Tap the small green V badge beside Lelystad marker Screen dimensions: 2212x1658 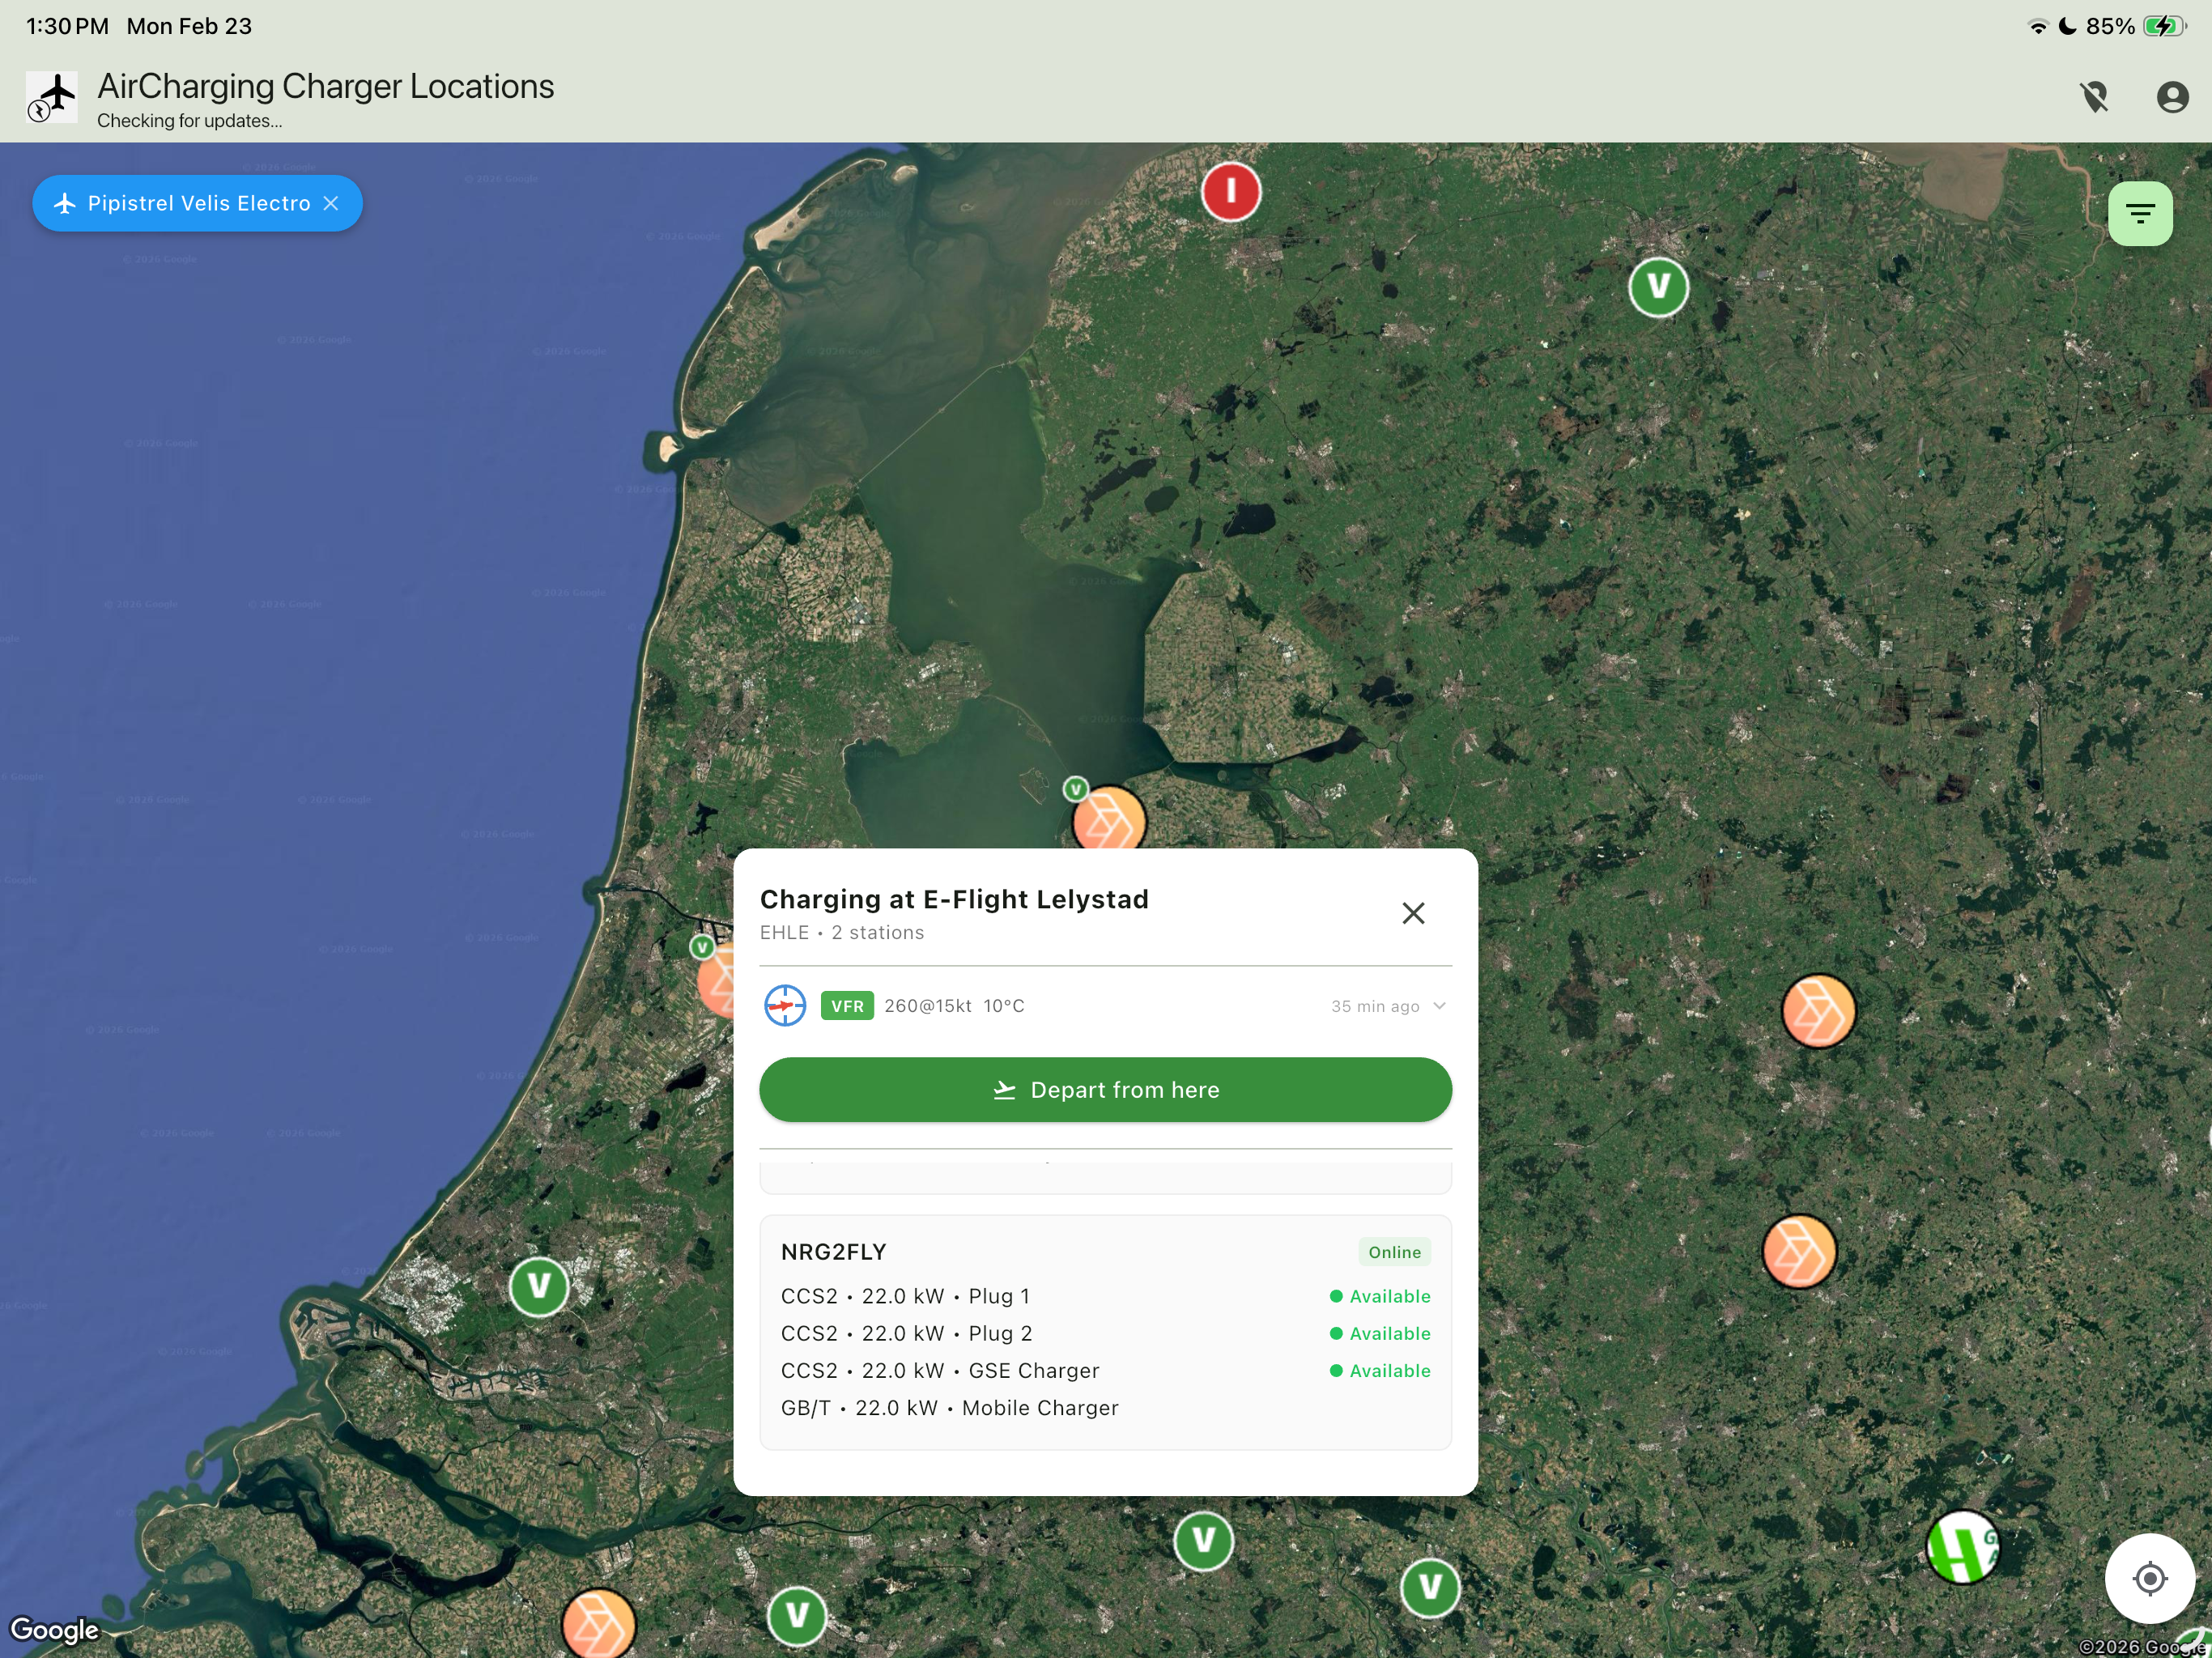click(x=1075, y=789)
